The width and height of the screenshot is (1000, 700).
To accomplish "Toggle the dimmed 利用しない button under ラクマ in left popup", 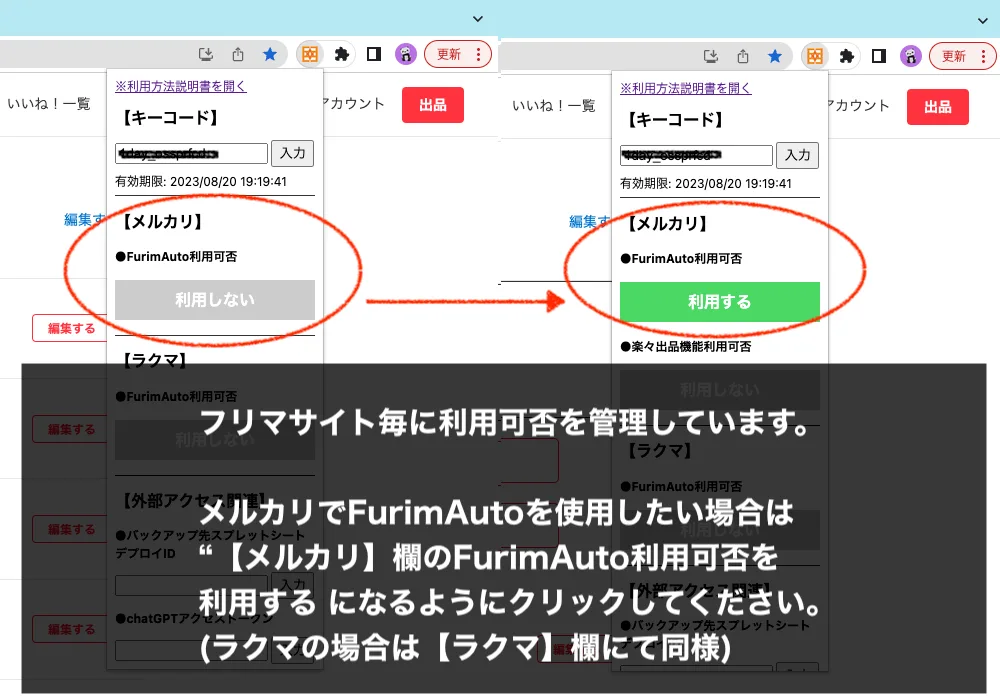I will tap(215, 440).
